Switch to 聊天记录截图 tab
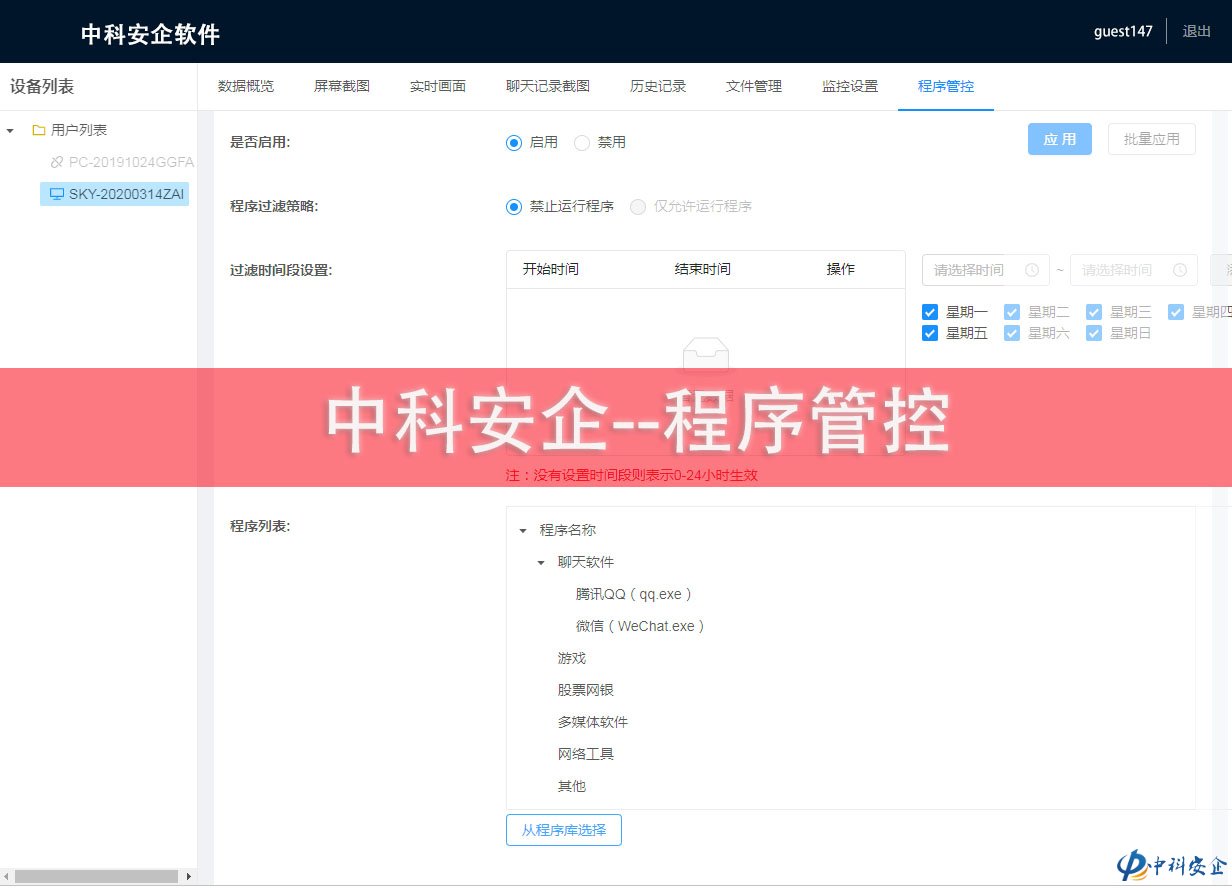 pyautogui.click(x=548, y=86)
